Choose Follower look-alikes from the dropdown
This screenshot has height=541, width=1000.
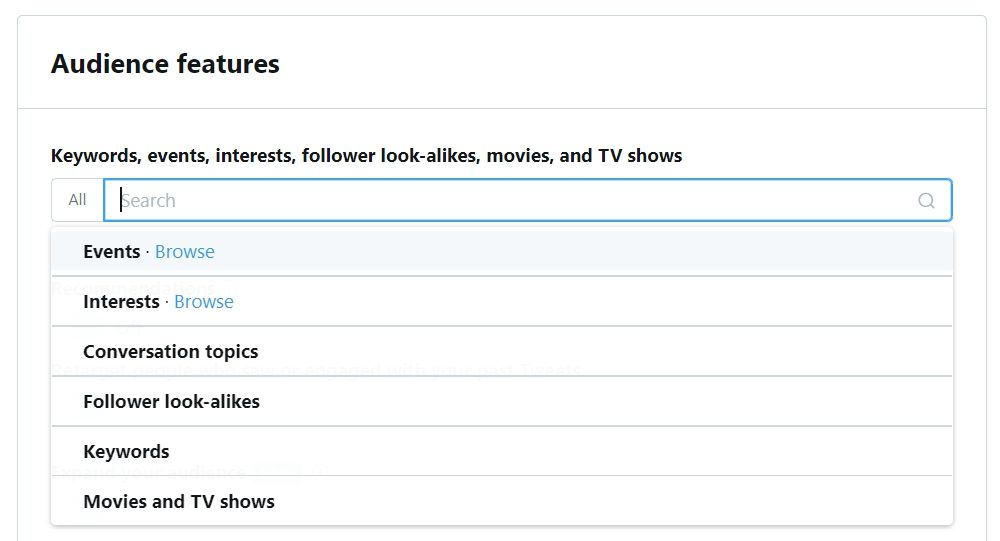coord(502,401)
